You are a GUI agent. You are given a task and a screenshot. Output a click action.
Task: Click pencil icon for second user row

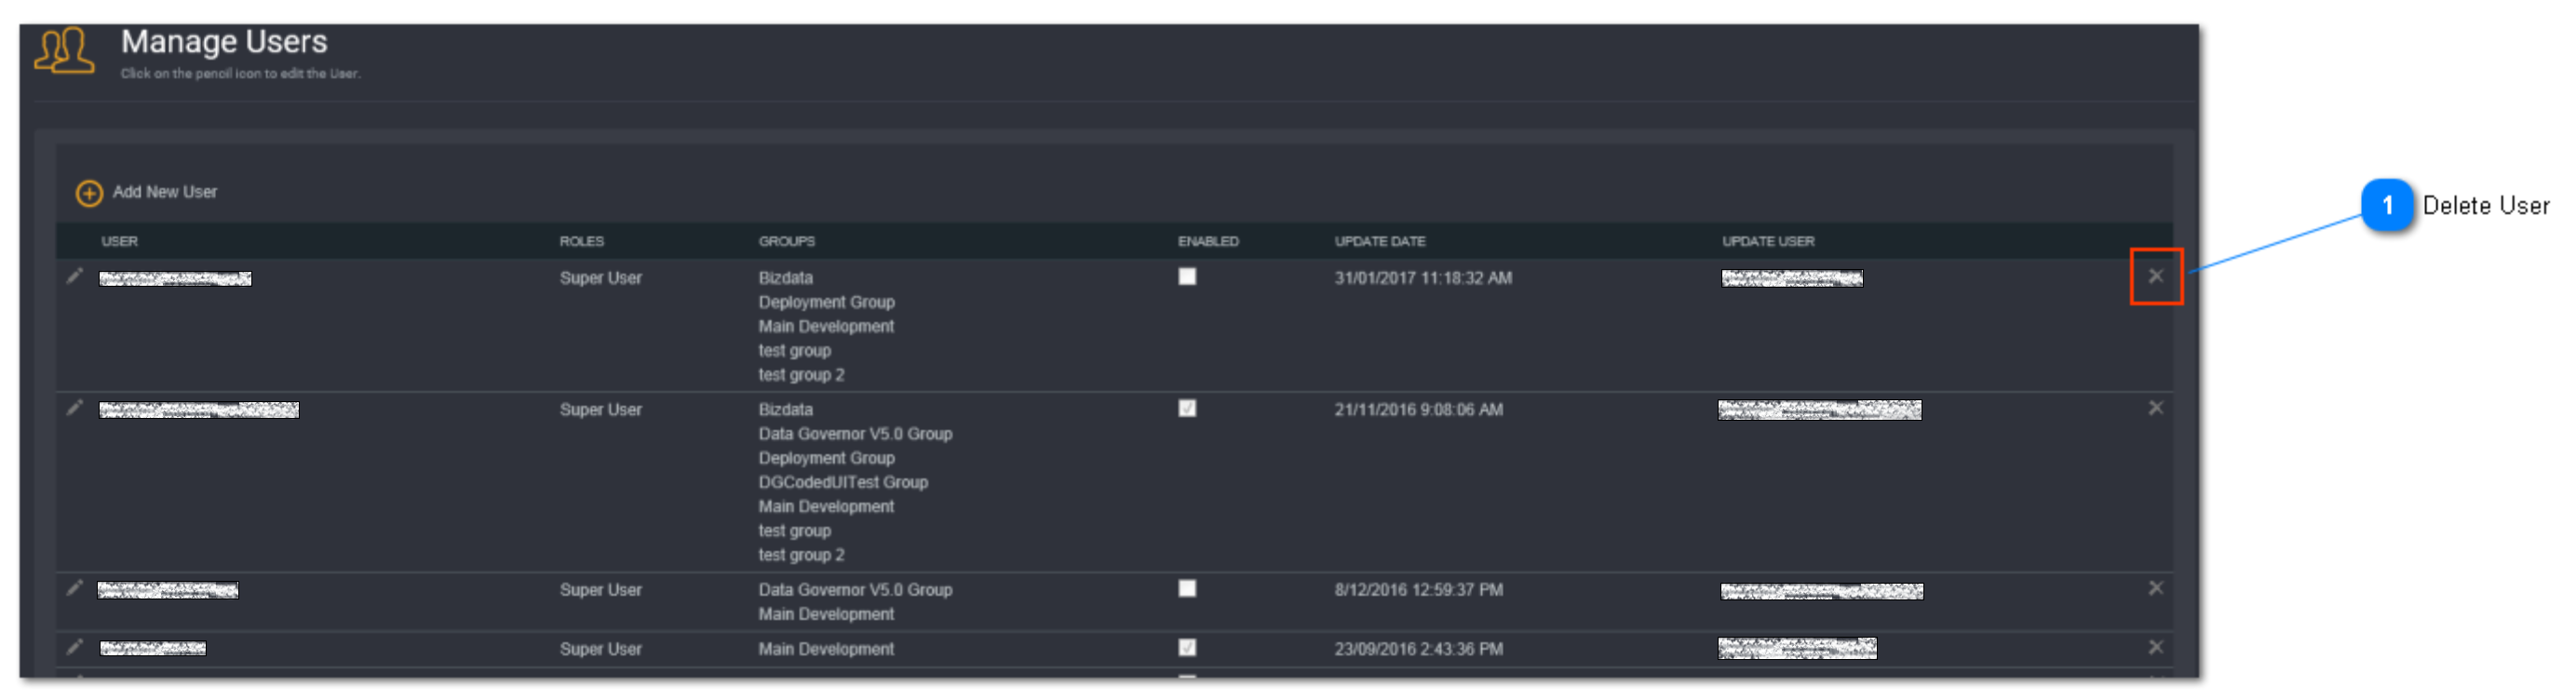coord(74,408)
